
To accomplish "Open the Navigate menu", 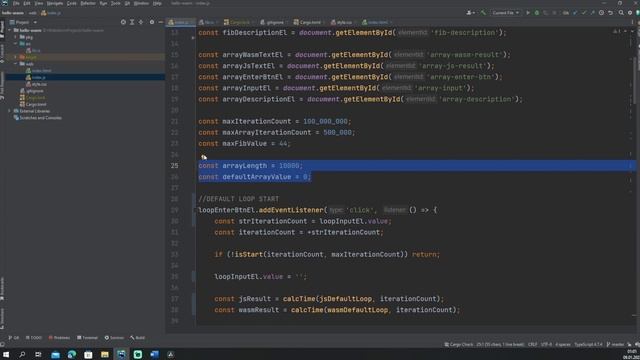I will [55, 3].
